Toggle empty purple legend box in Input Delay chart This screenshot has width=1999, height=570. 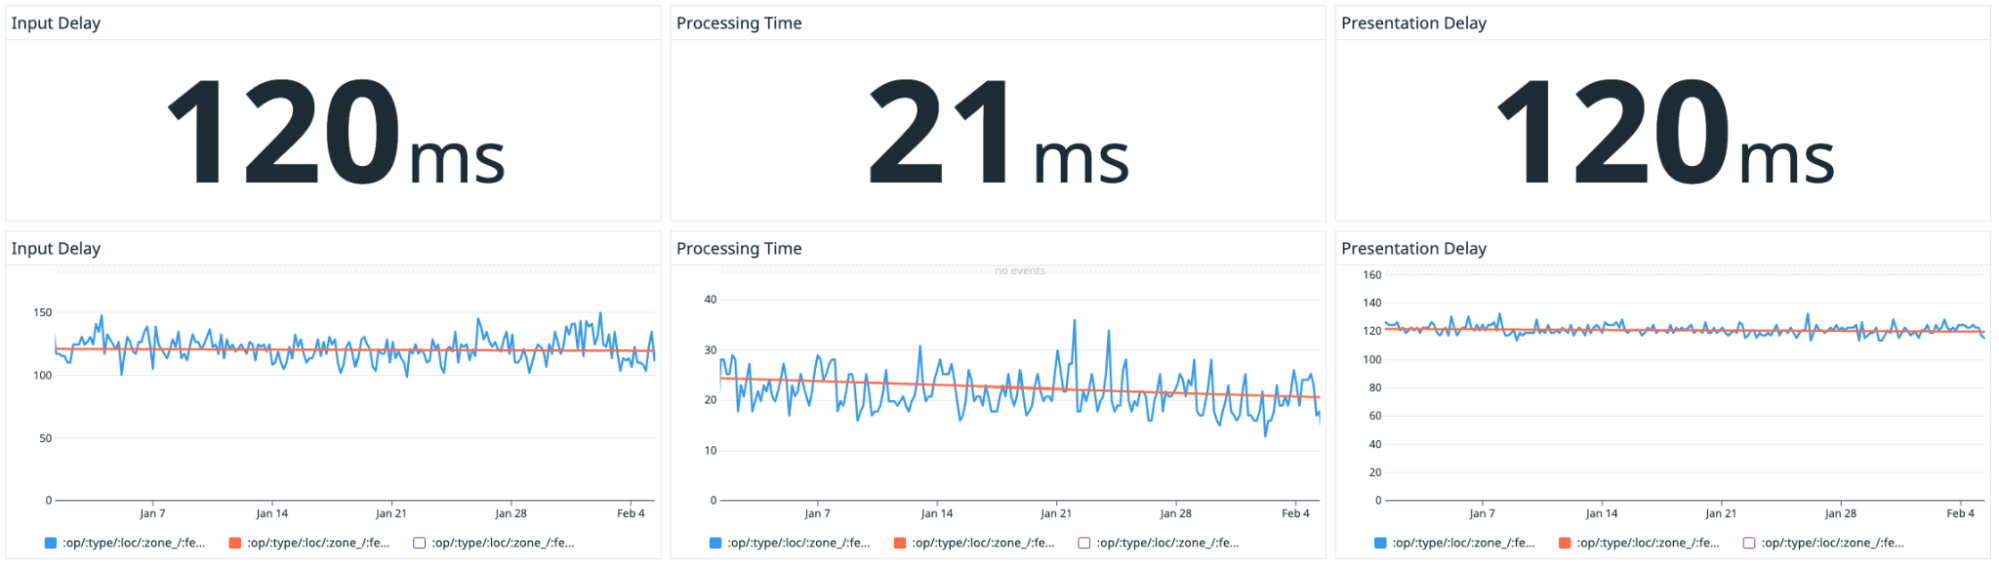click(419, 543)
